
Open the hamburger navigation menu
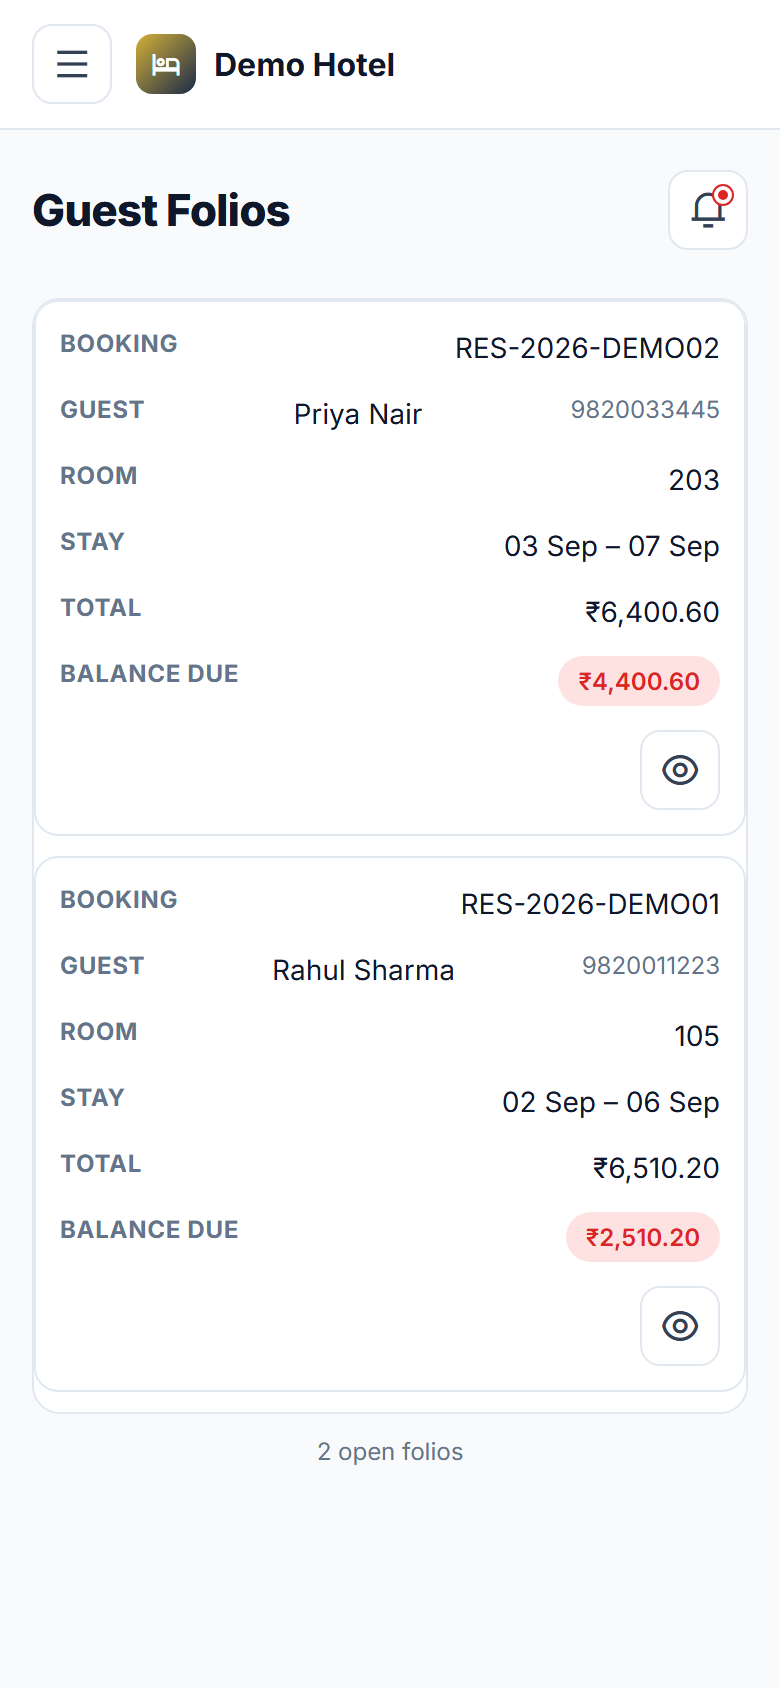pyautogui.click(x=72, y=64)
